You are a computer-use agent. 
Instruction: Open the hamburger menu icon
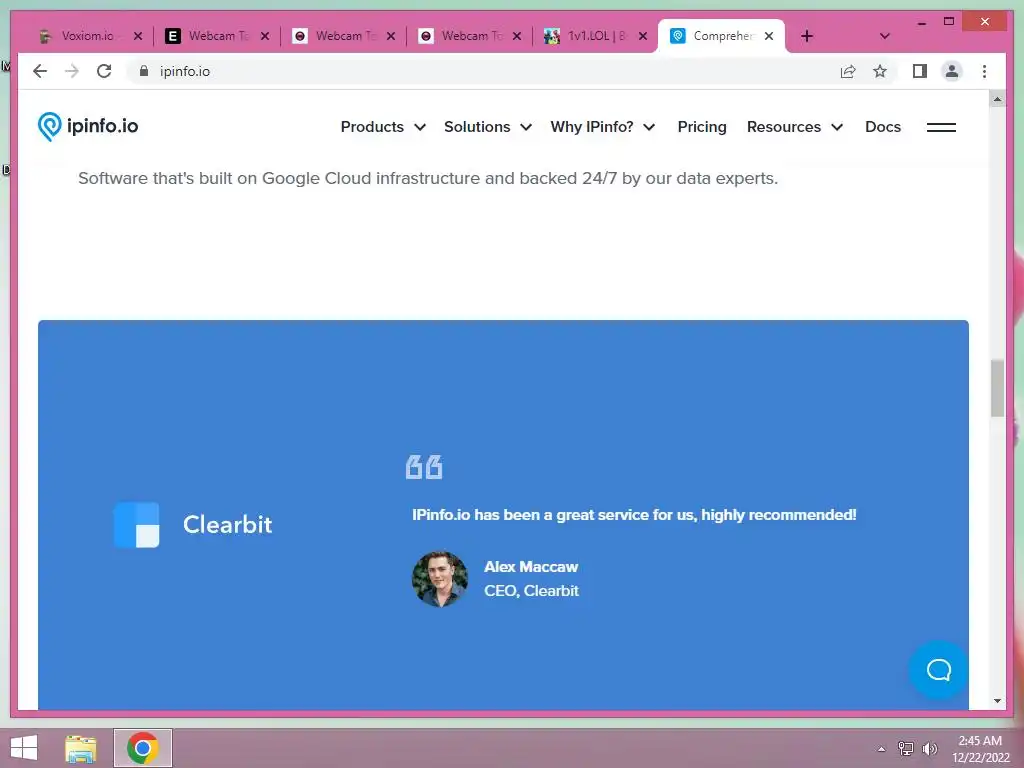coord(941,127)
